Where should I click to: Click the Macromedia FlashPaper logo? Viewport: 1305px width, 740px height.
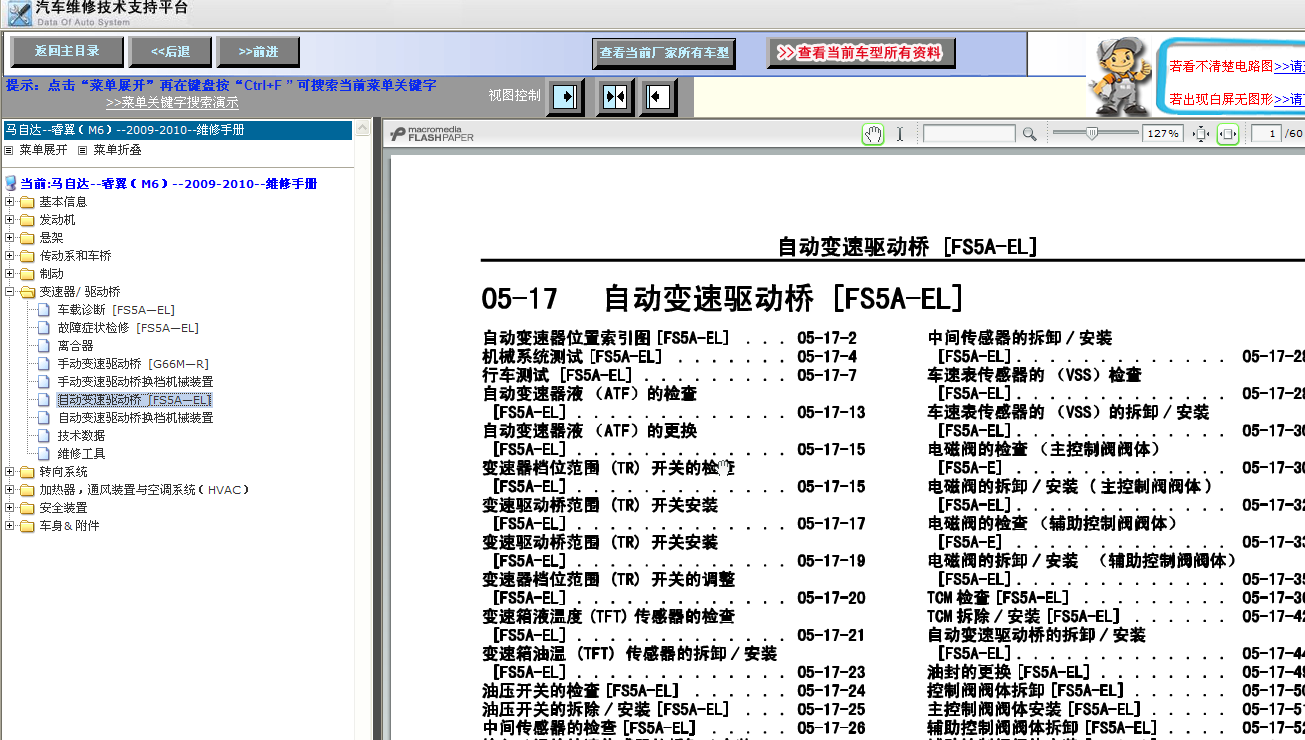point(432,134)
